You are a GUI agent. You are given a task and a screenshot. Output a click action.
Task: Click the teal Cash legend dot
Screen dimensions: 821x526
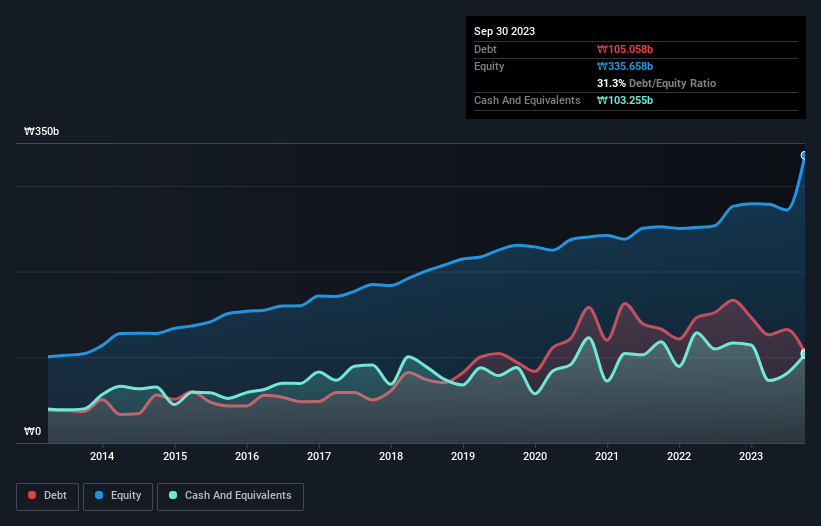tap(173, 495)
